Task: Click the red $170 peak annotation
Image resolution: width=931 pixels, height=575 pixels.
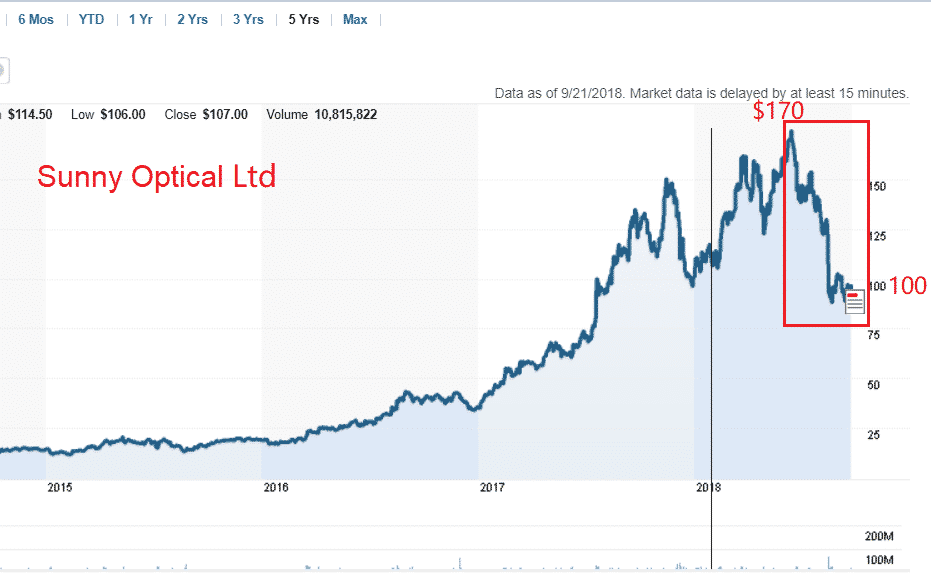Action: (778, 111)
